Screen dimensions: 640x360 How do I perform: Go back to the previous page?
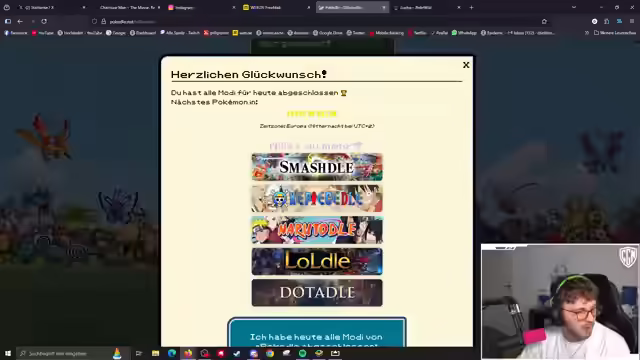pos(20,21)
